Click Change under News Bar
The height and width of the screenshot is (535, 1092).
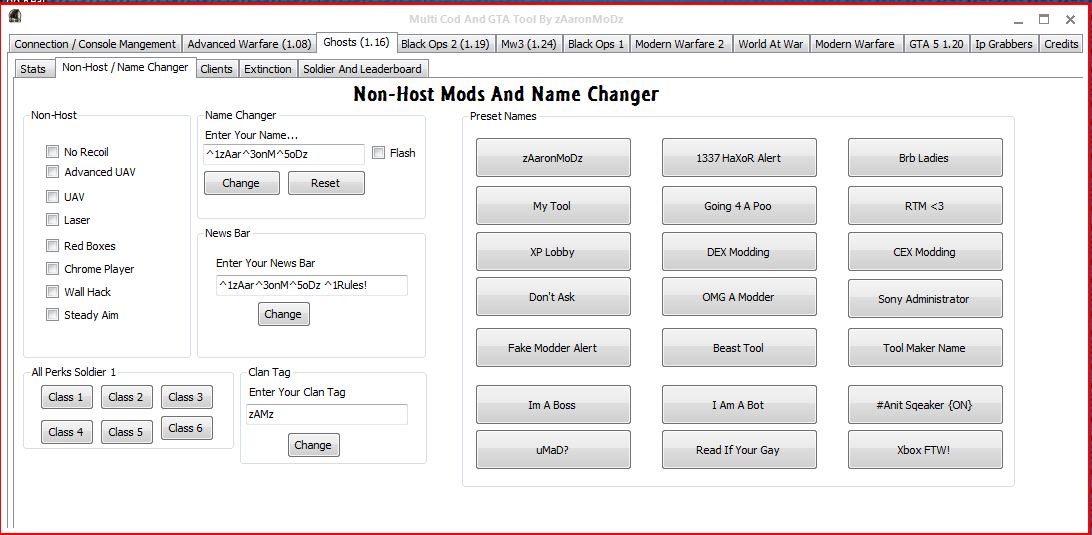(x=283, y=314)
